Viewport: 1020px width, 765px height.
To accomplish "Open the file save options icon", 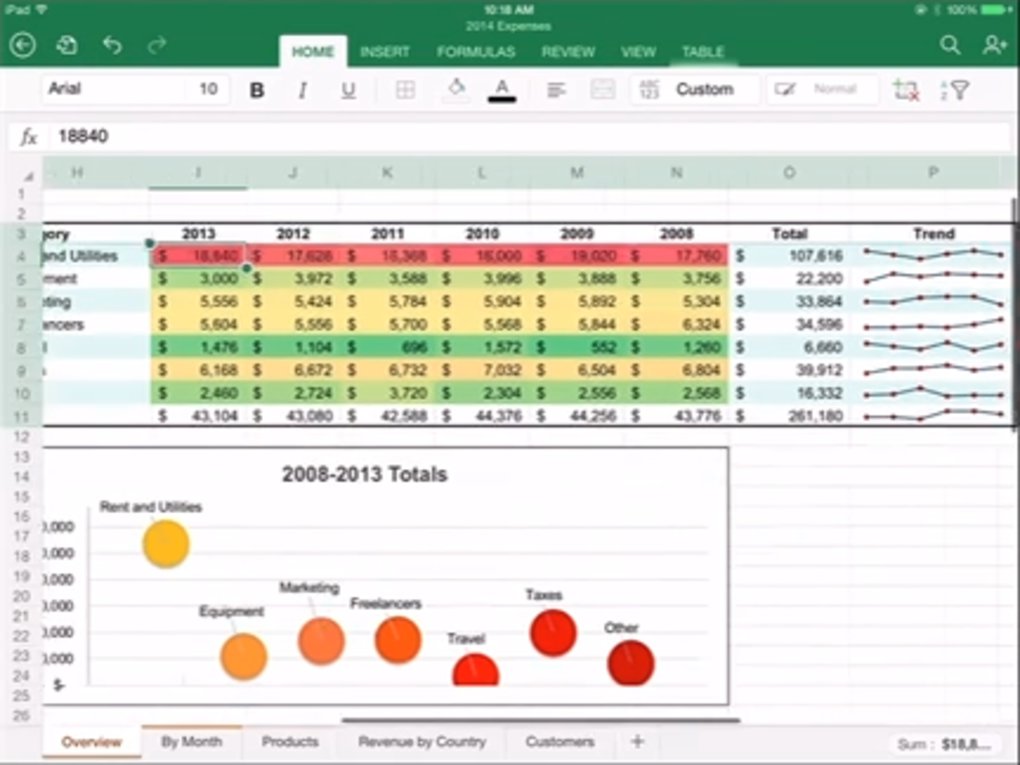I will (67, 46).
